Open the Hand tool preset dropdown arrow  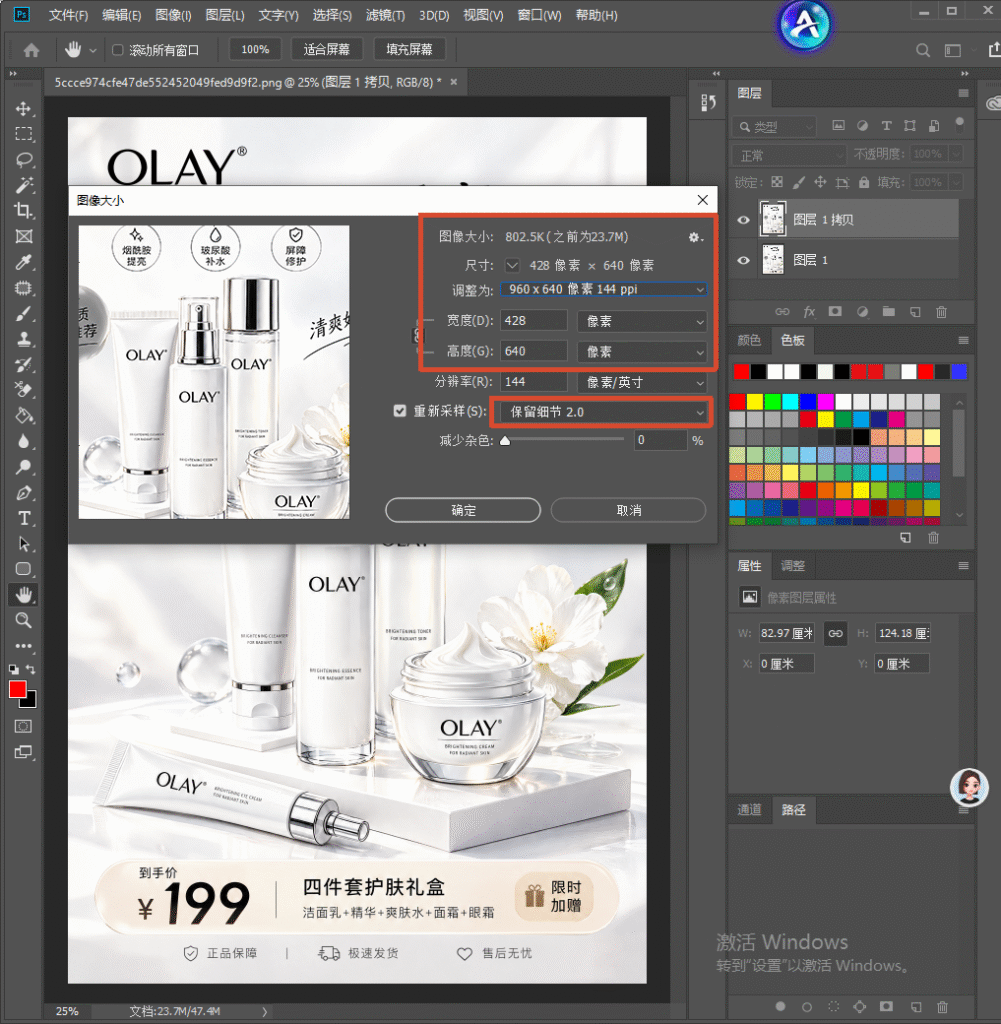coord(93,50)
